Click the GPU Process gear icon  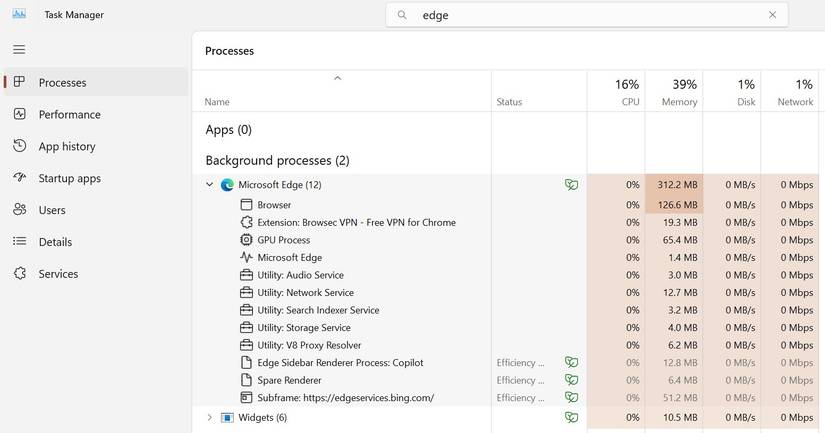point(247,240)
